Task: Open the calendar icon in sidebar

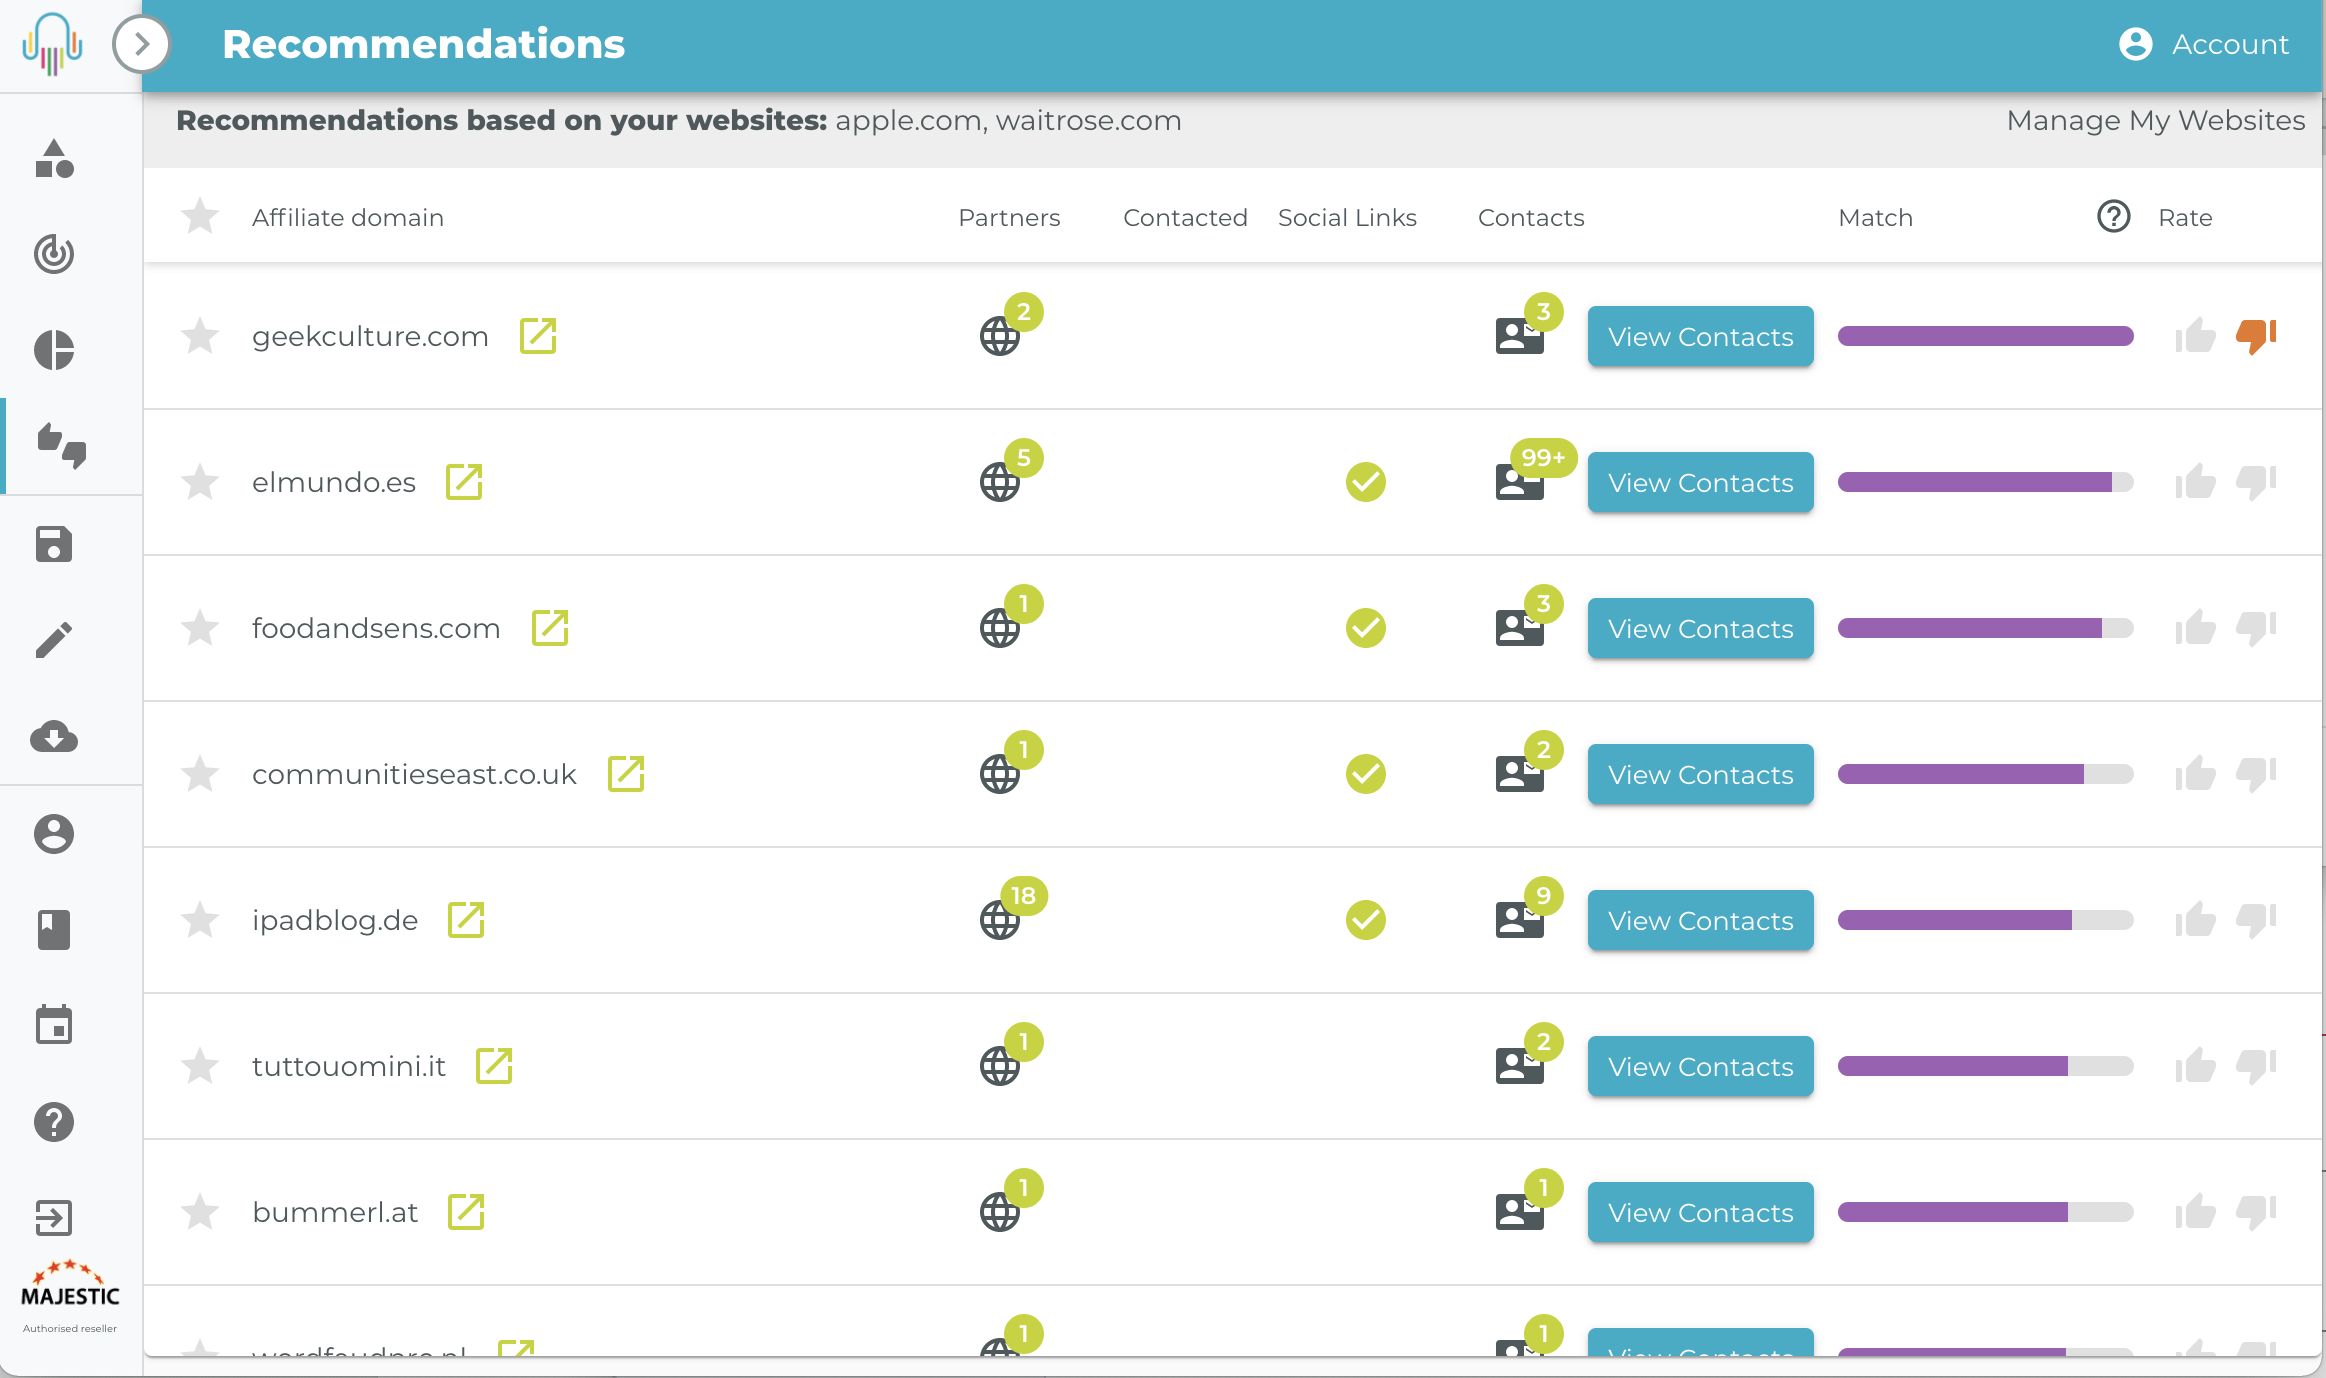Action: (x=54, y=1025)
